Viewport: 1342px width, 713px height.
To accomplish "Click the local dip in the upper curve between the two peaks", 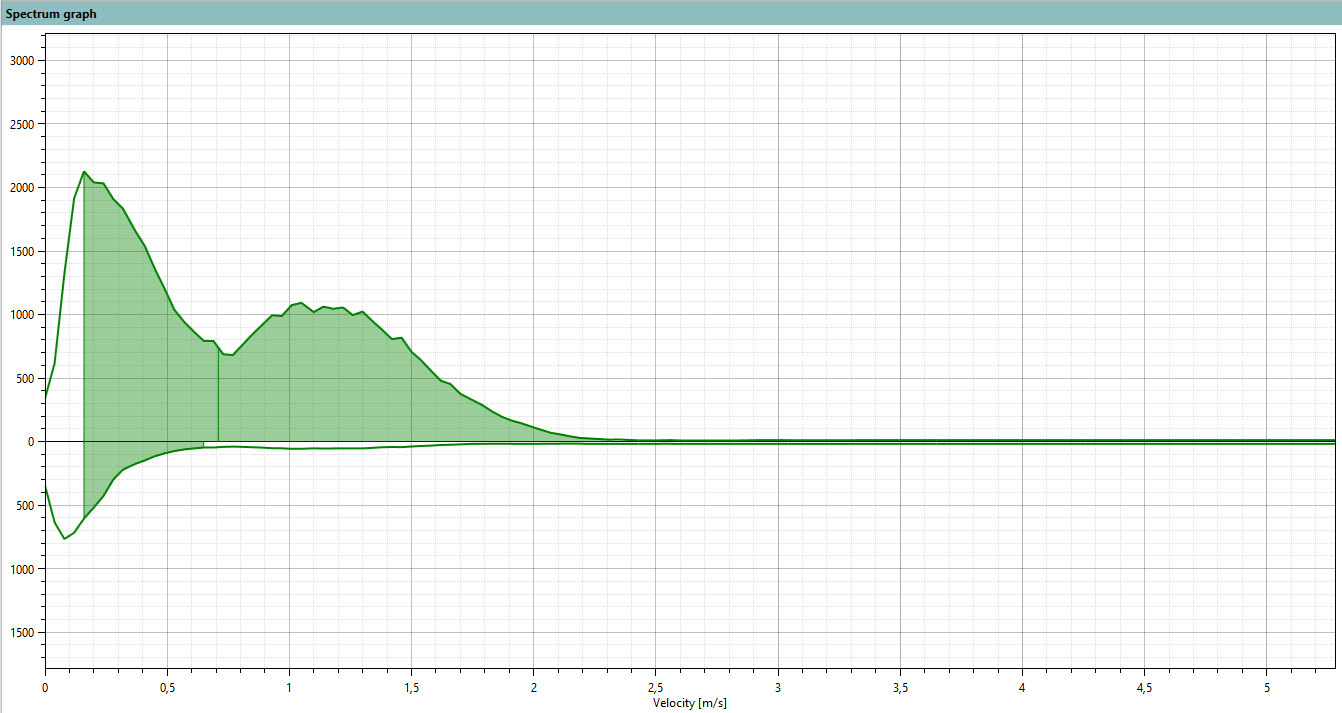I will (x=231, y=355).
